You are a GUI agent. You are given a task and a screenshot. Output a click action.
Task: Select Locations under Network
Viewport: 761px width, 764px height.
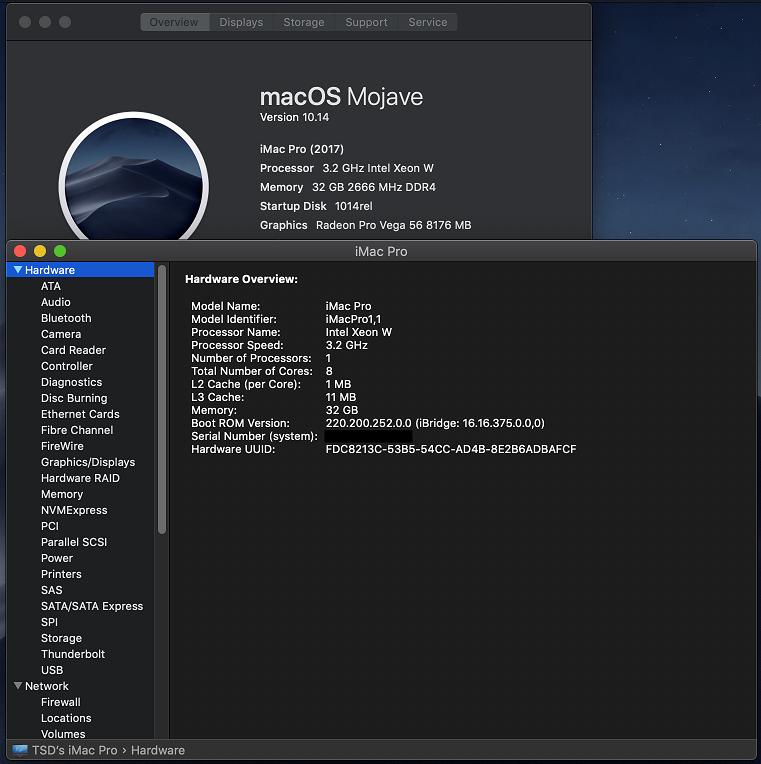[66, 718]
